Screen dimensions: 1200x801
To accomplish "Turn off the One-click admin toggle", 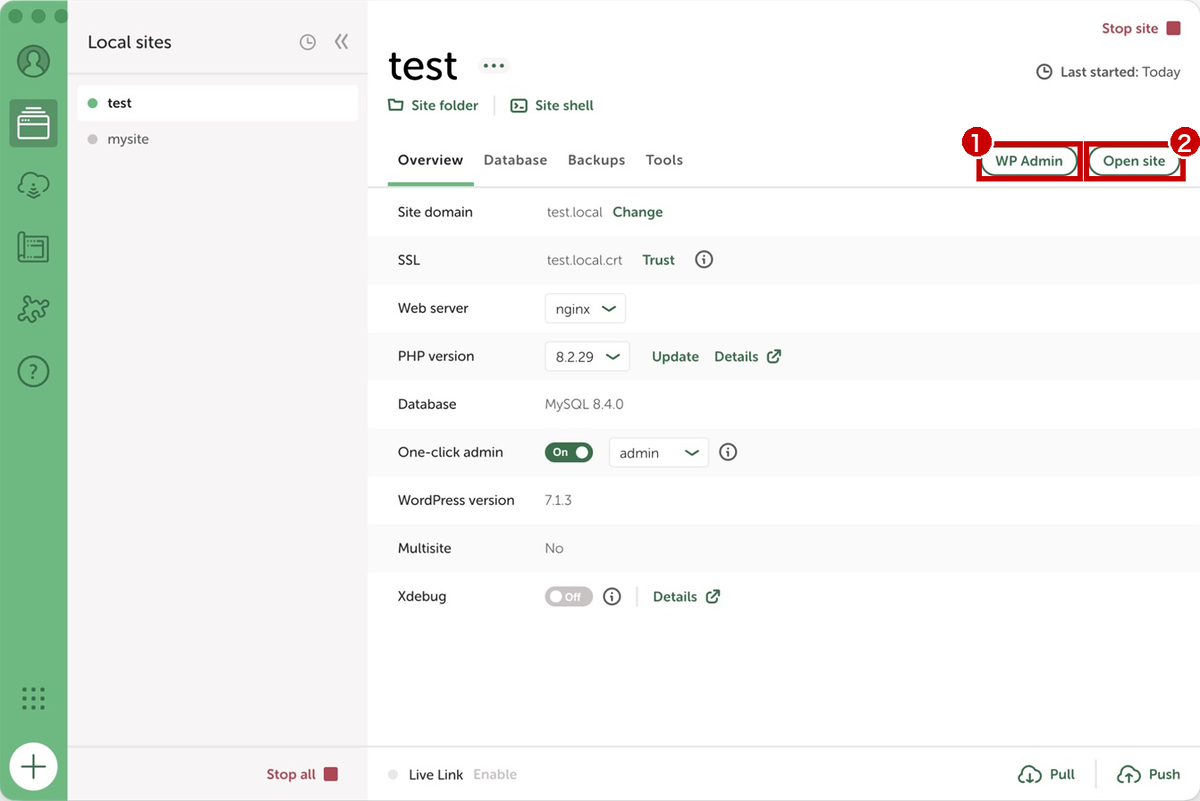I will point(569,452).
